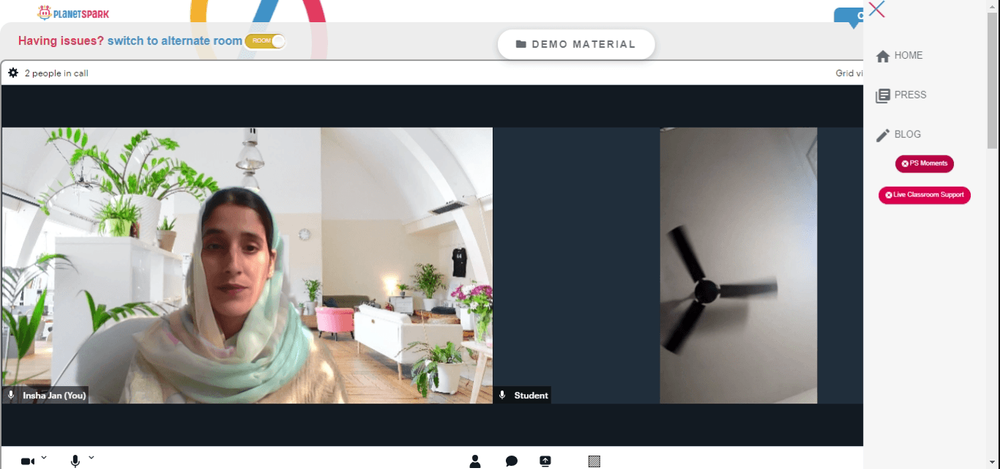Click the dotted square icon in toolbar

click(x=594, y=461)
